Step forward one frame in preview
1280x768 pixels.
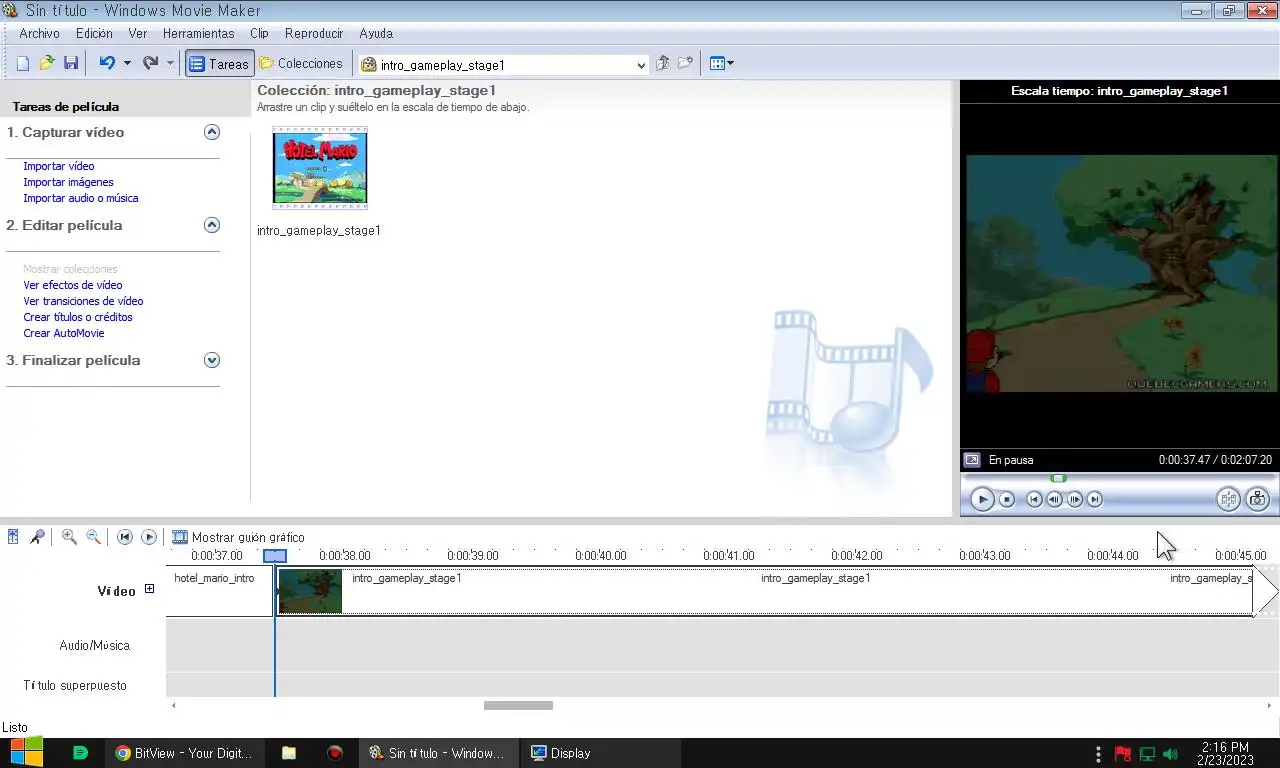tap(1075, 499)
